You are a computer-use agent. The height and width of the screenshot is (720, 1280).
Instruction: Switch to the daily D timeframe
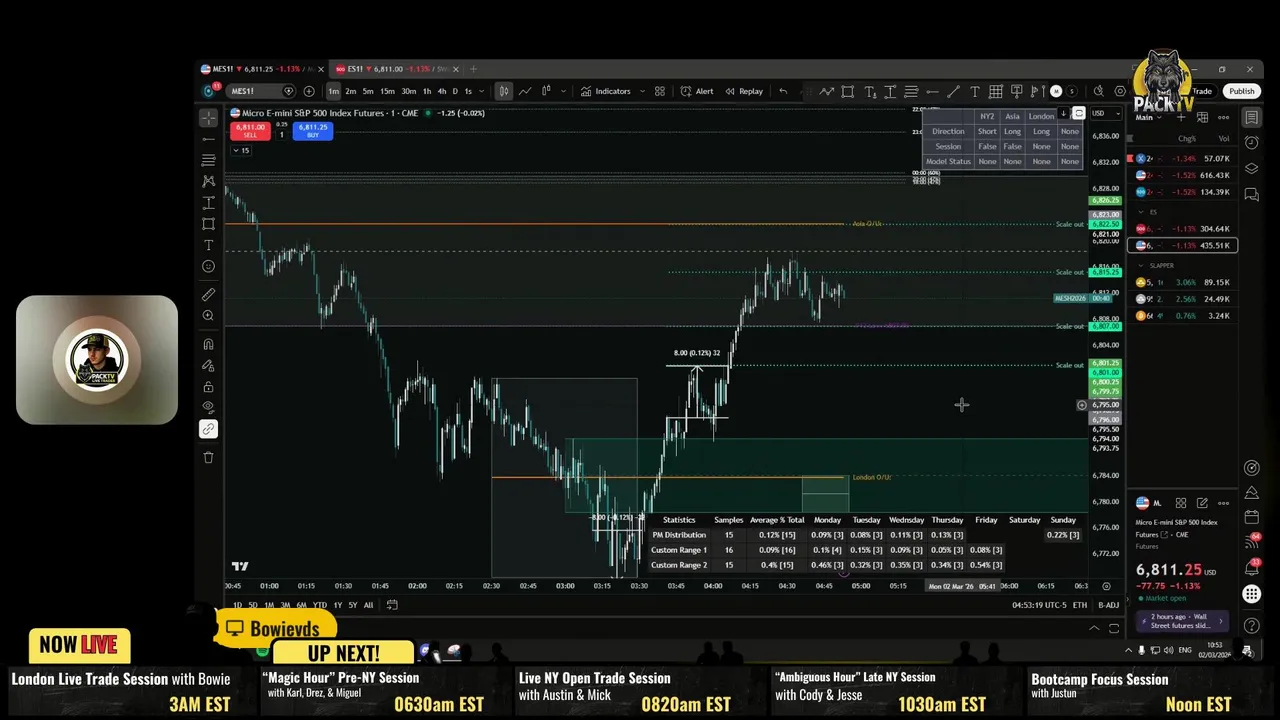pos(455,91)
